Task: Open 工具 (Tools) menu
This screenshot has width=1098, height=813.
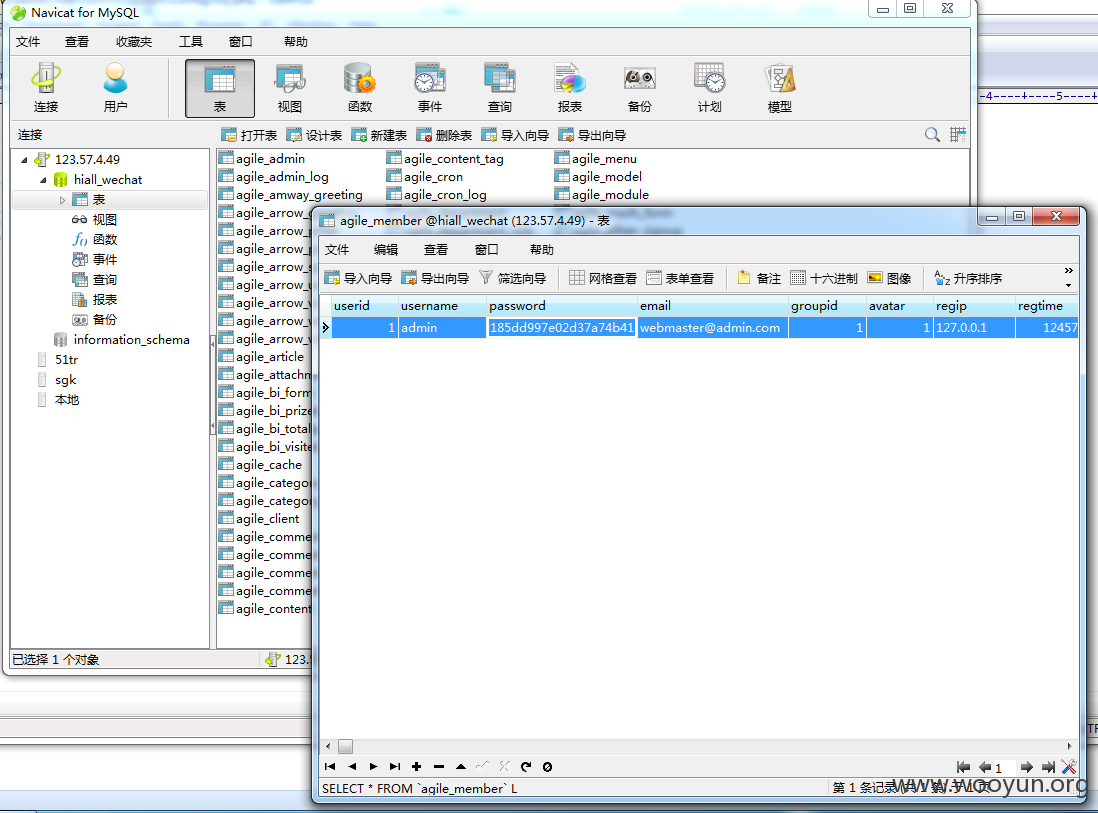Action: click(x=190, y=42)
